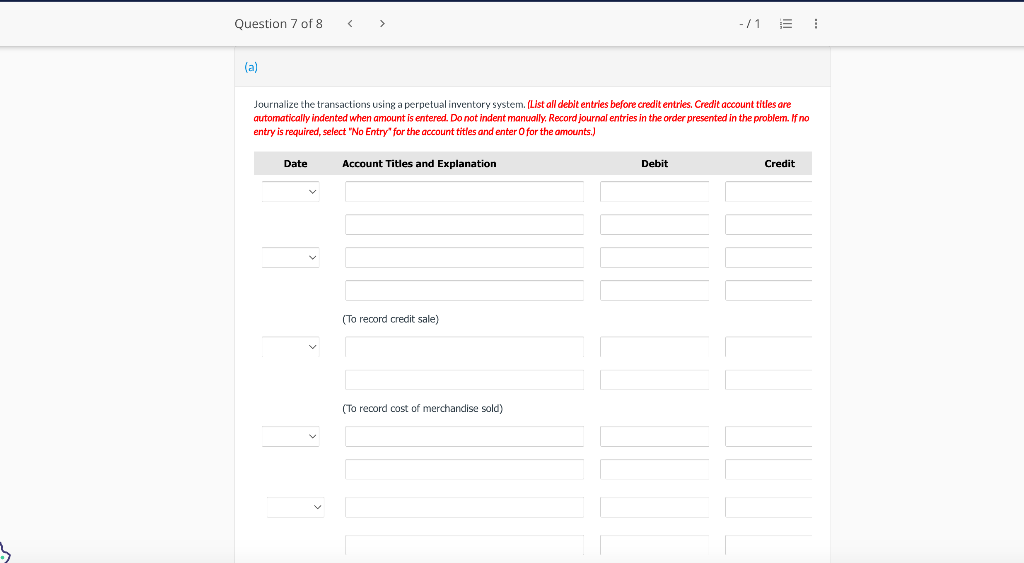Click account title field directly above 'To record cost of merchandise sold'
The height and width of the screenshot is (563, 1024).
(464, 379)
